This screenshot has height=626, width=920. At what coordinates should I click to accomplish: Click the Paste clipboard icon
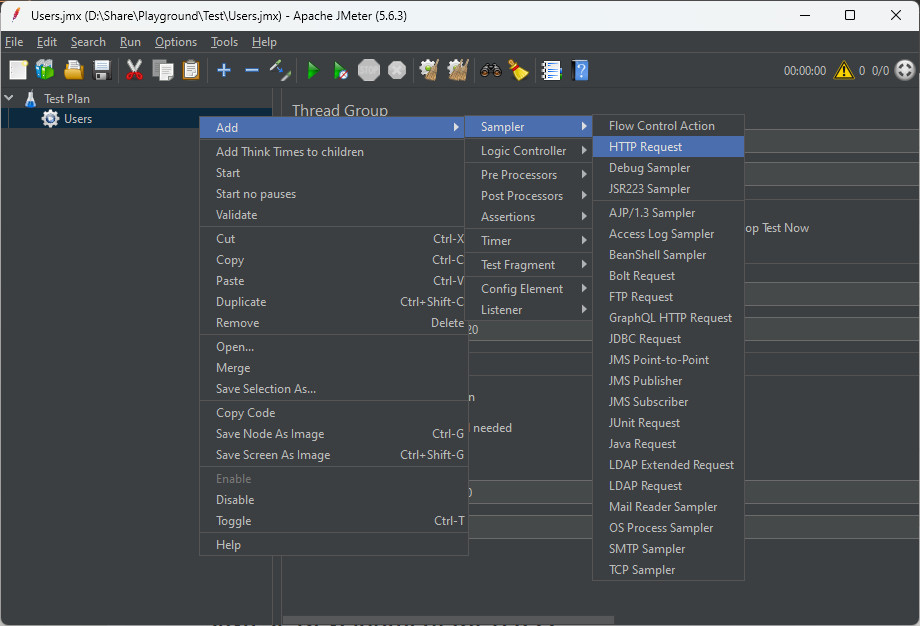point(191,70)
